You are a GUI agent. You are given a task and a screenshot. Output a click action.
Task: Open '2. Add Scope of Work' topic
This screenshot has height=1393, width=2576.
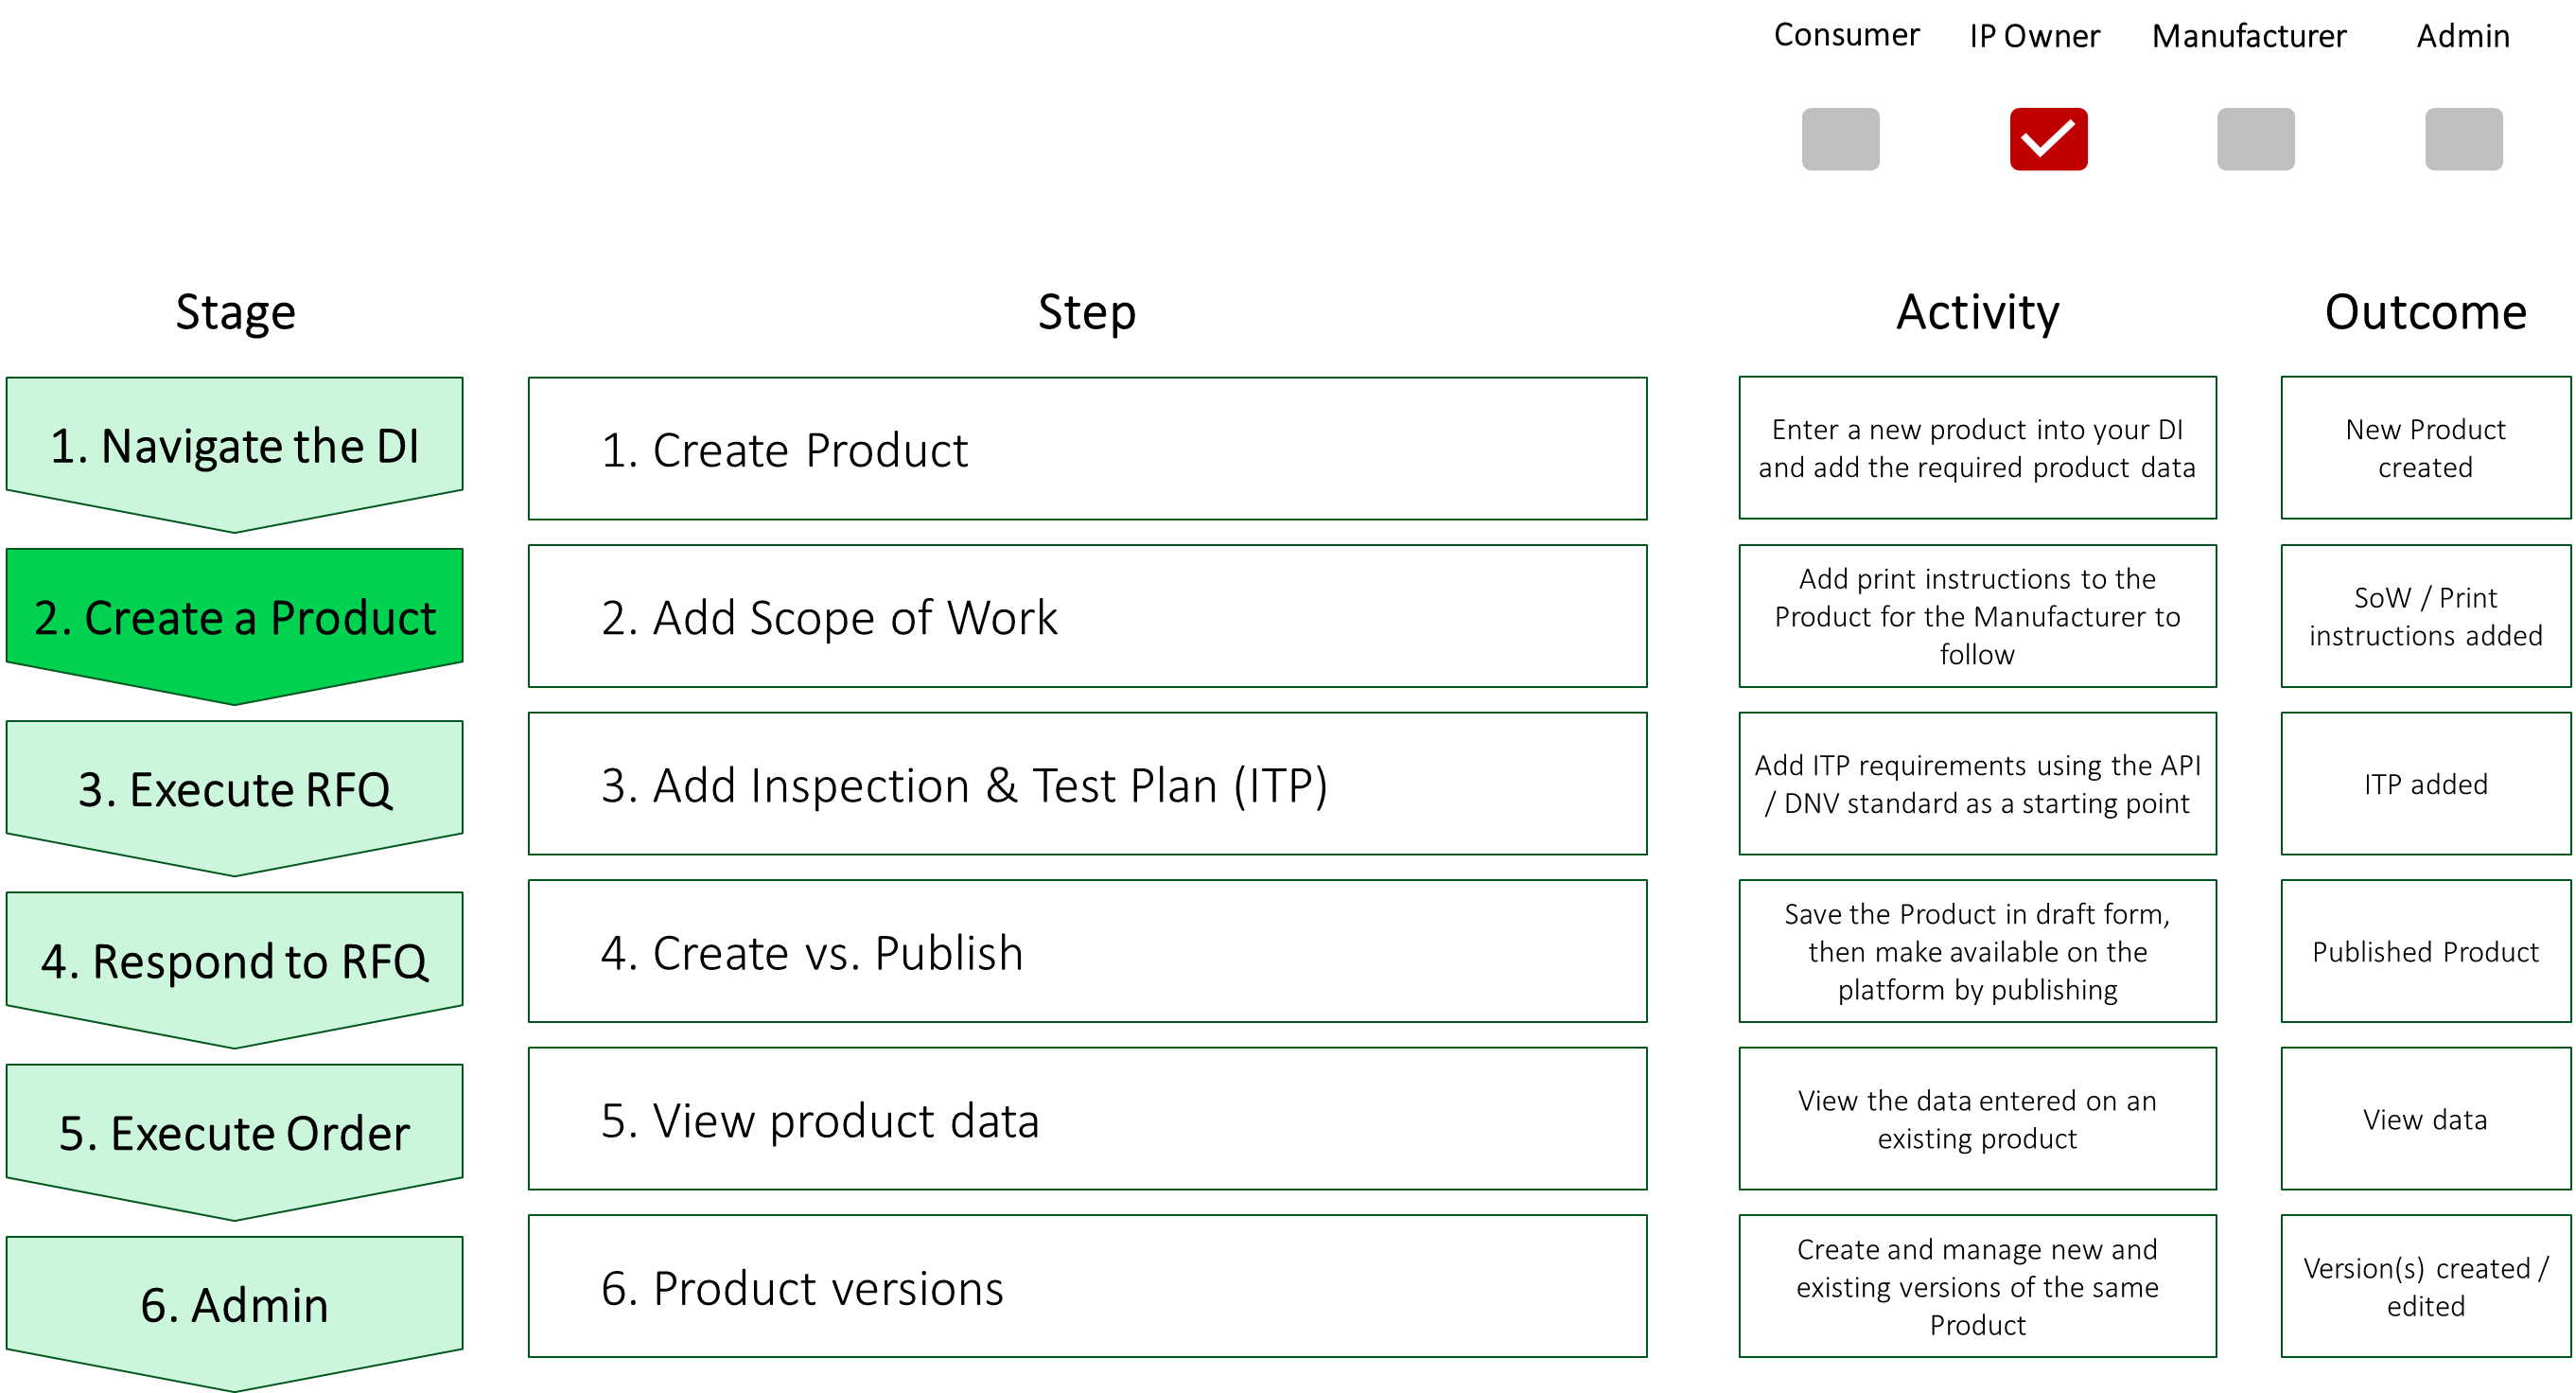click(x=1087, y=616)
